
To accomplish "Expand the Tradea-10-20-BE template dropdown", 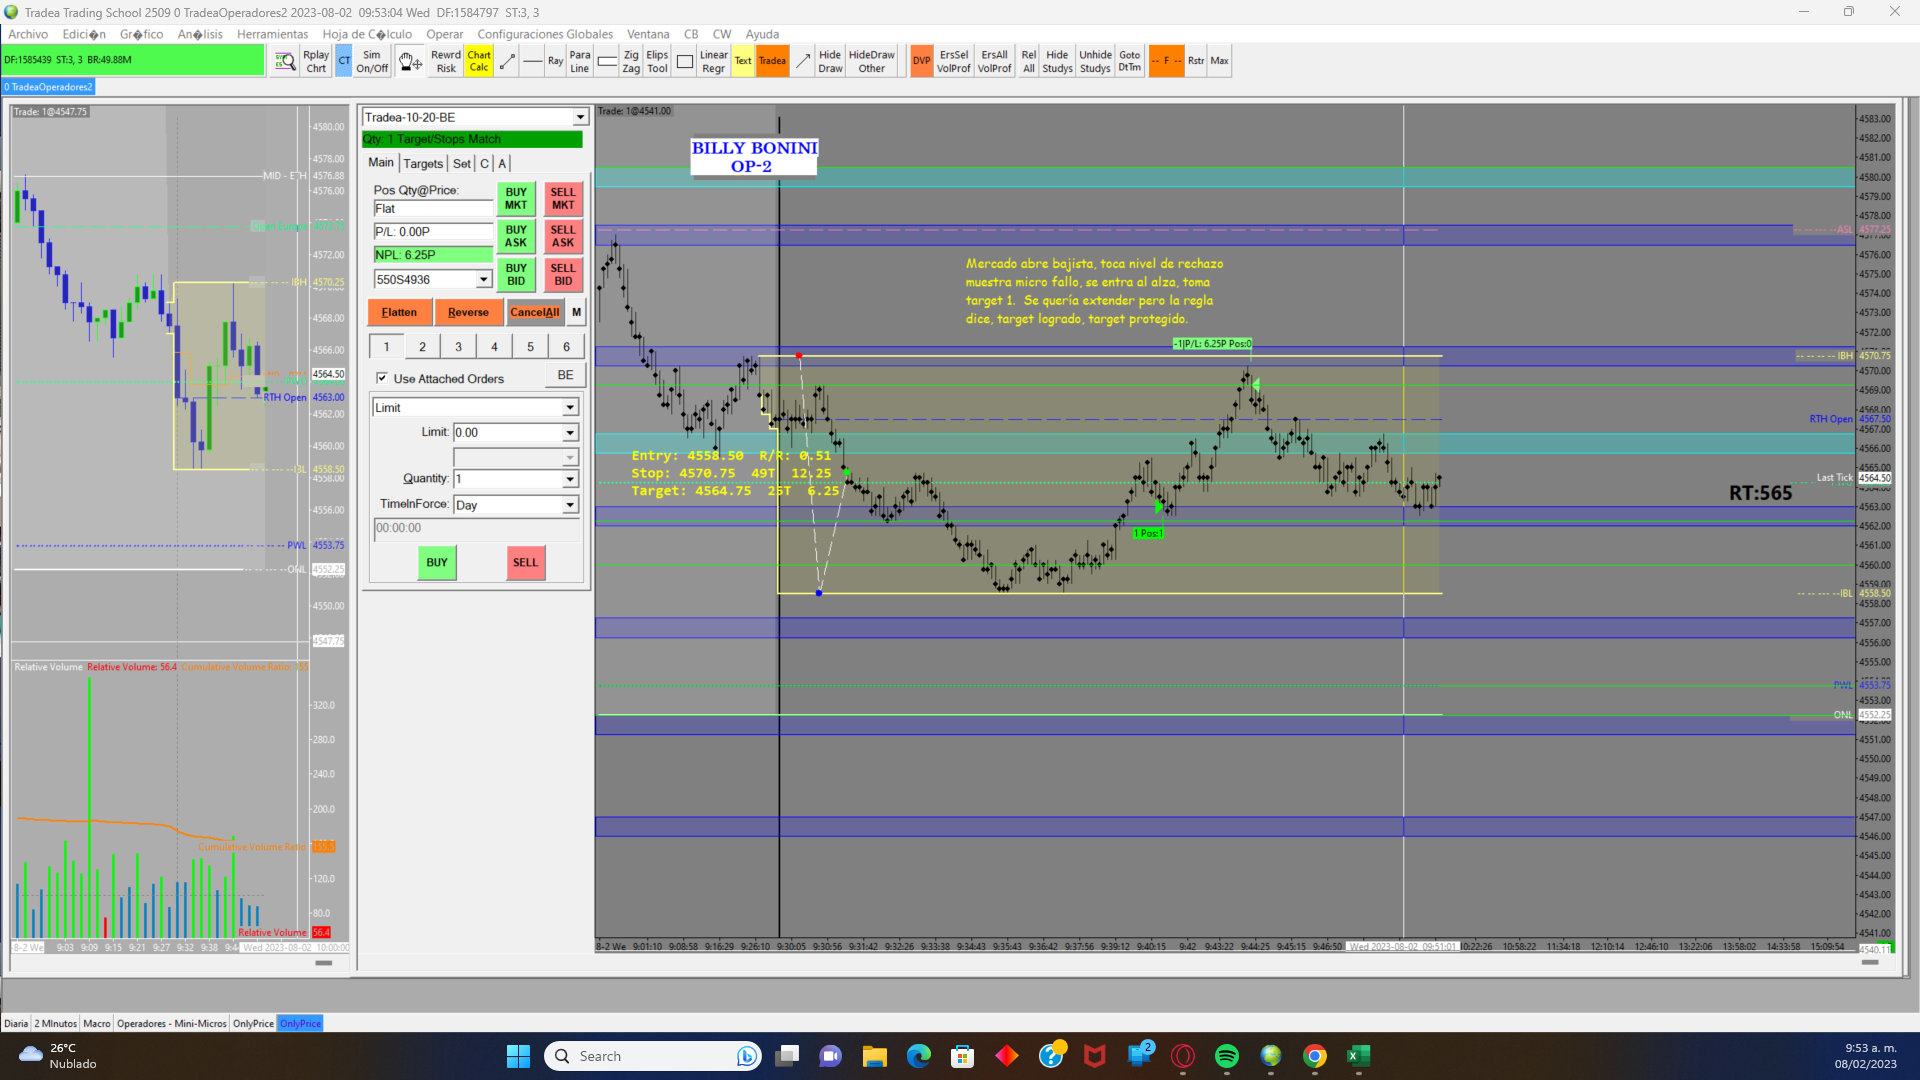I will (x=580, y=118).
